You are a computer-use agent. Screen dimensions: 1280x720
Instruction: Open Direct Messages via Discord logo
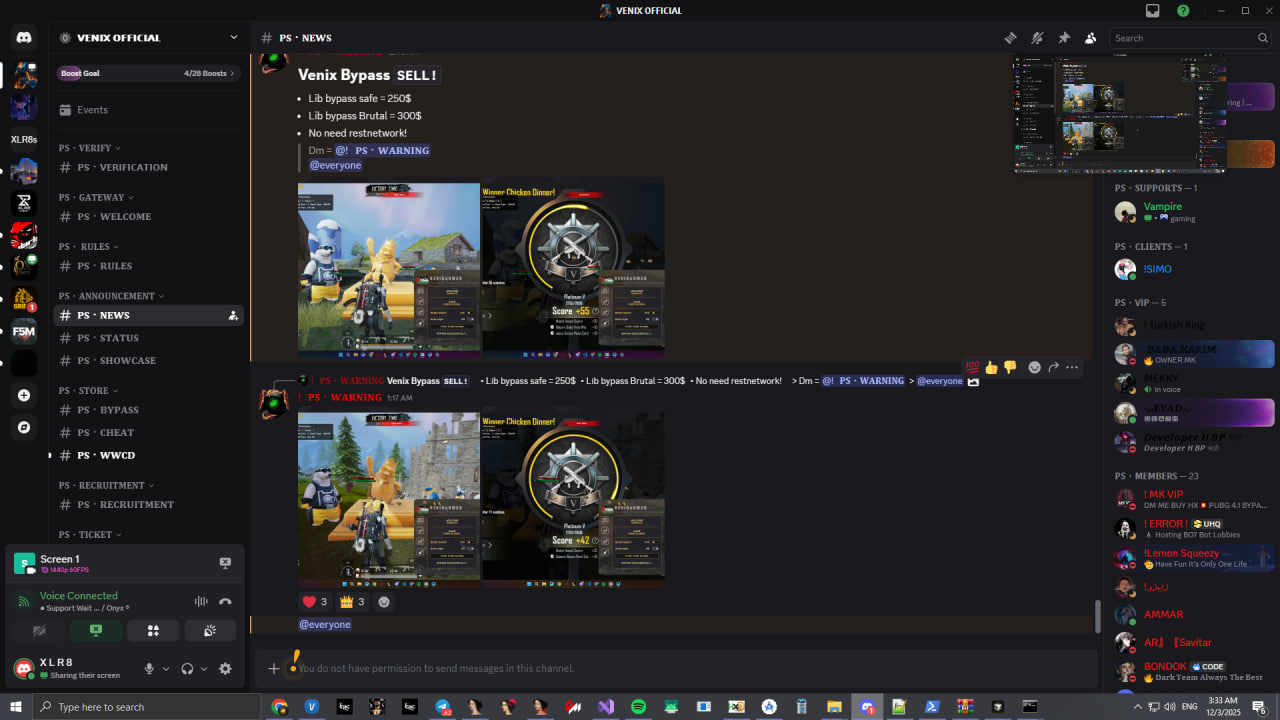24,38
